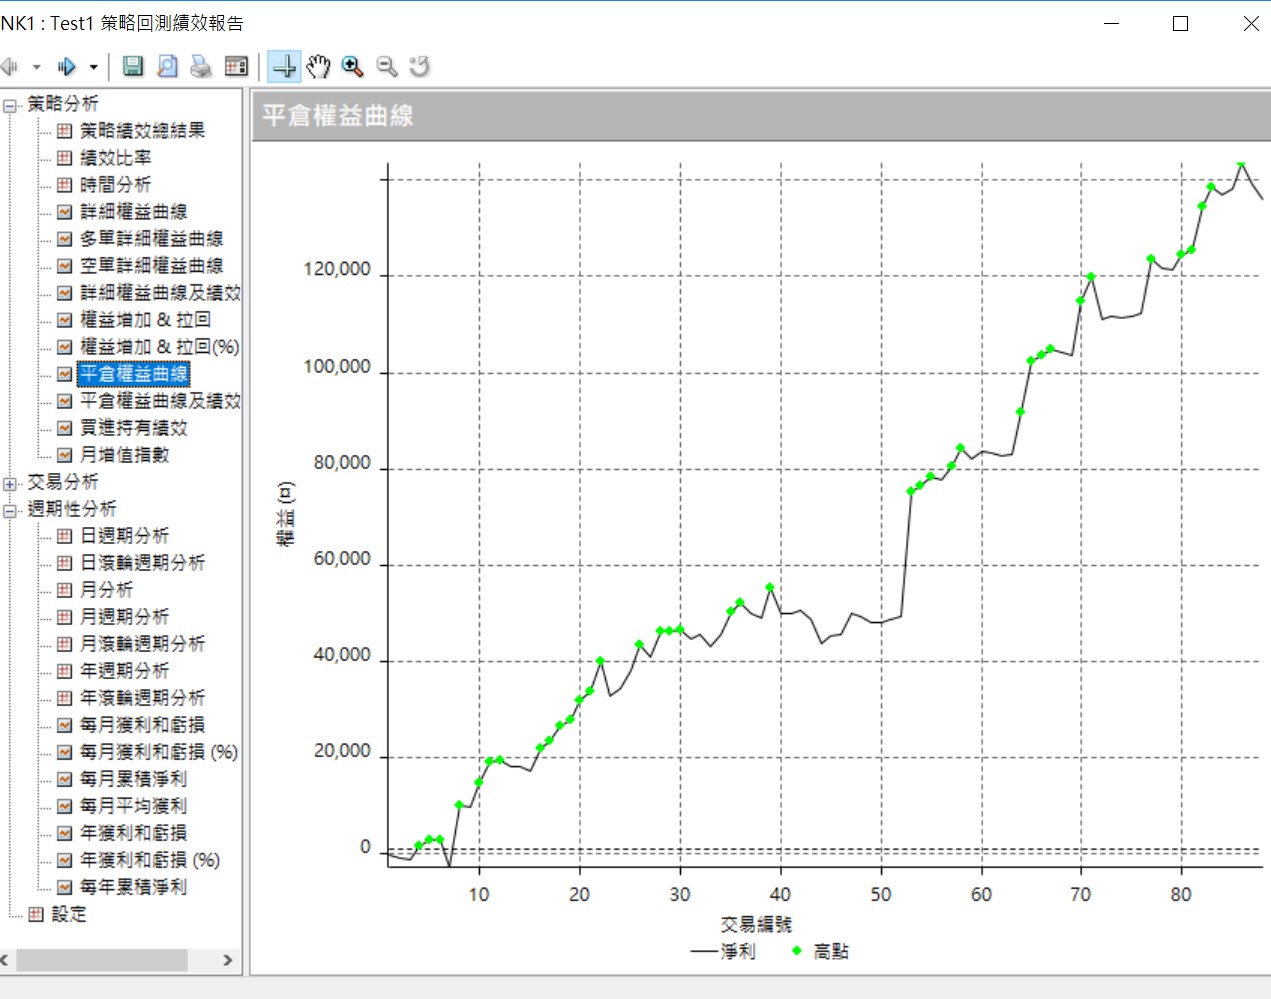Select the 權益增加 & 拉回 chart
1271x999 pixels.
(146, 319)
